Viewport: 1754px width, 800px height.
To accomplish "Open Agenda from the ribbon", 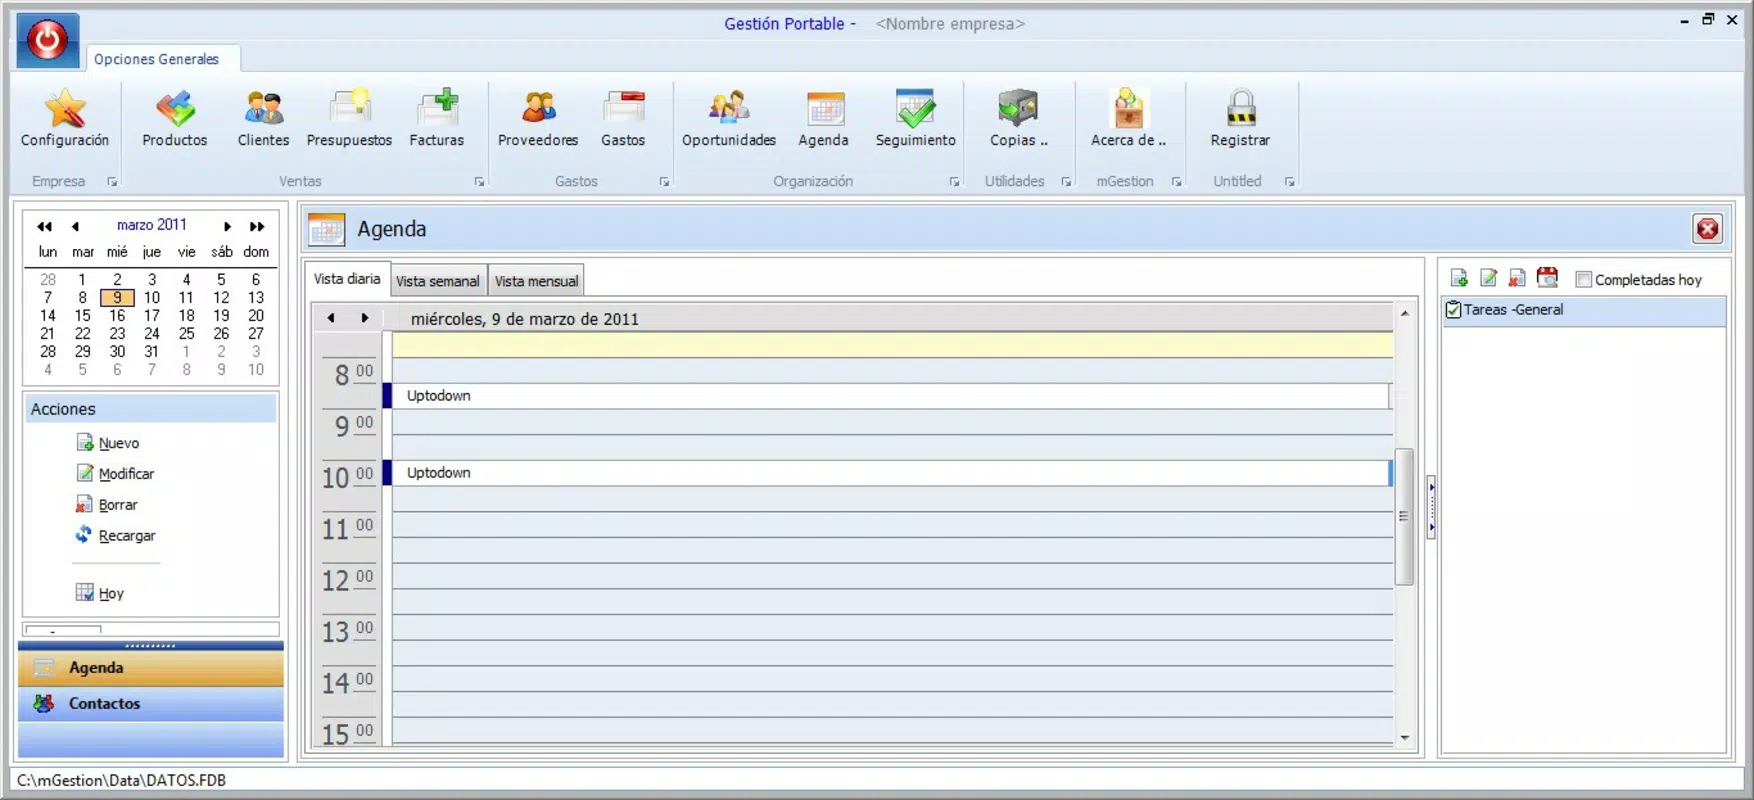I will 824,118.
